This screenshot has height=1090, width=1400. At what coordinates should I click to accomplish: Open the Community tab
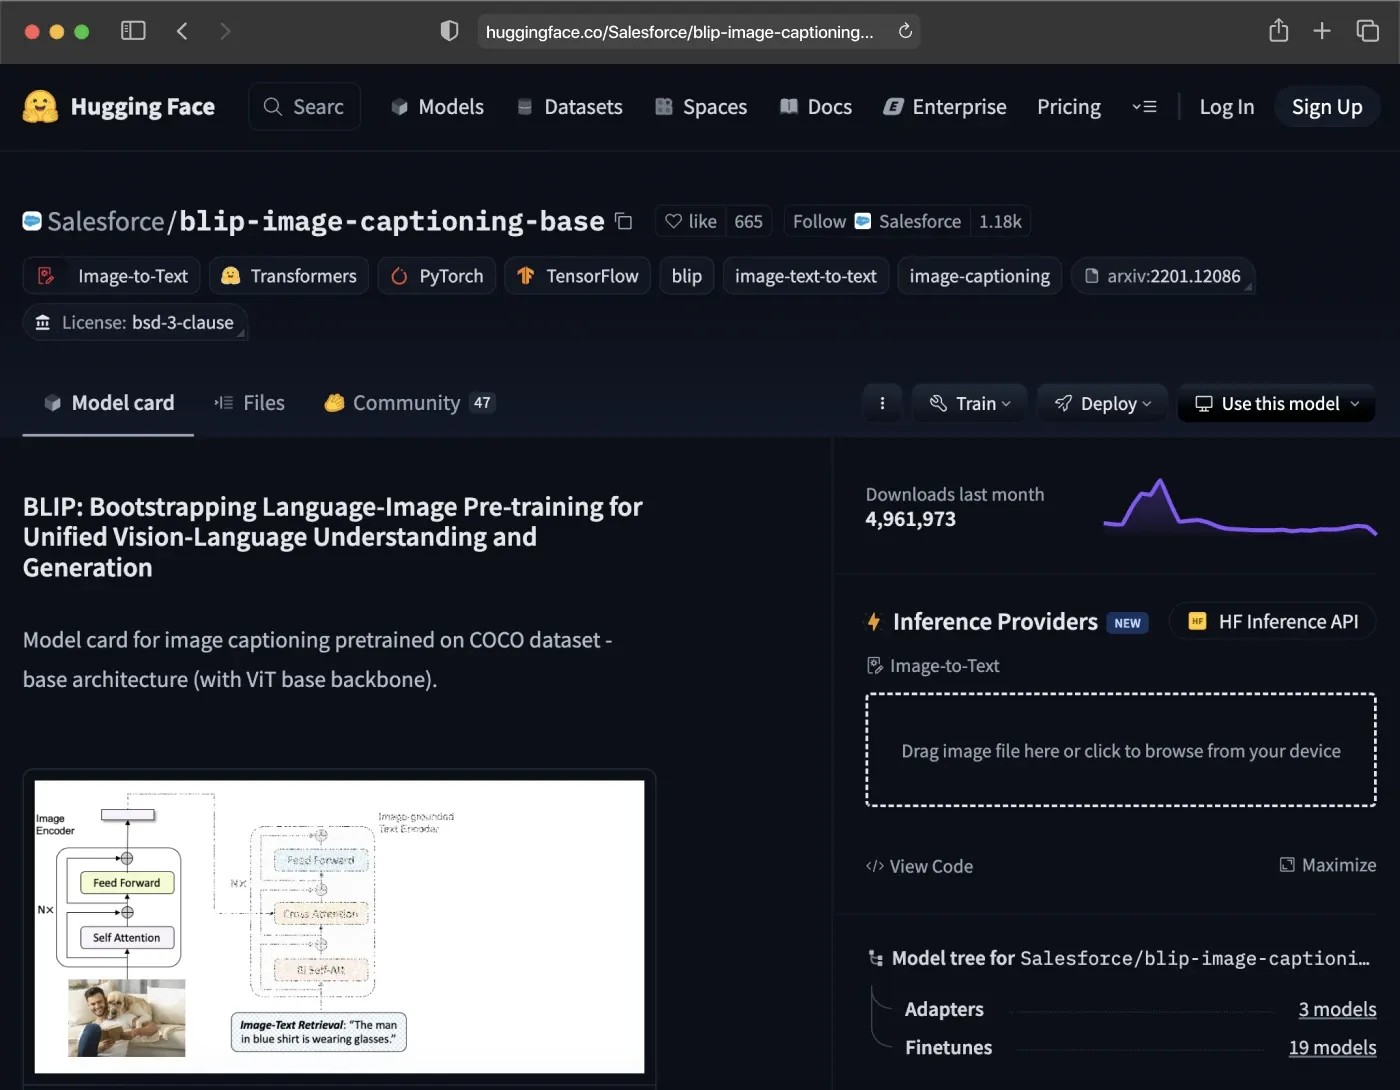(x=408, y=403)
